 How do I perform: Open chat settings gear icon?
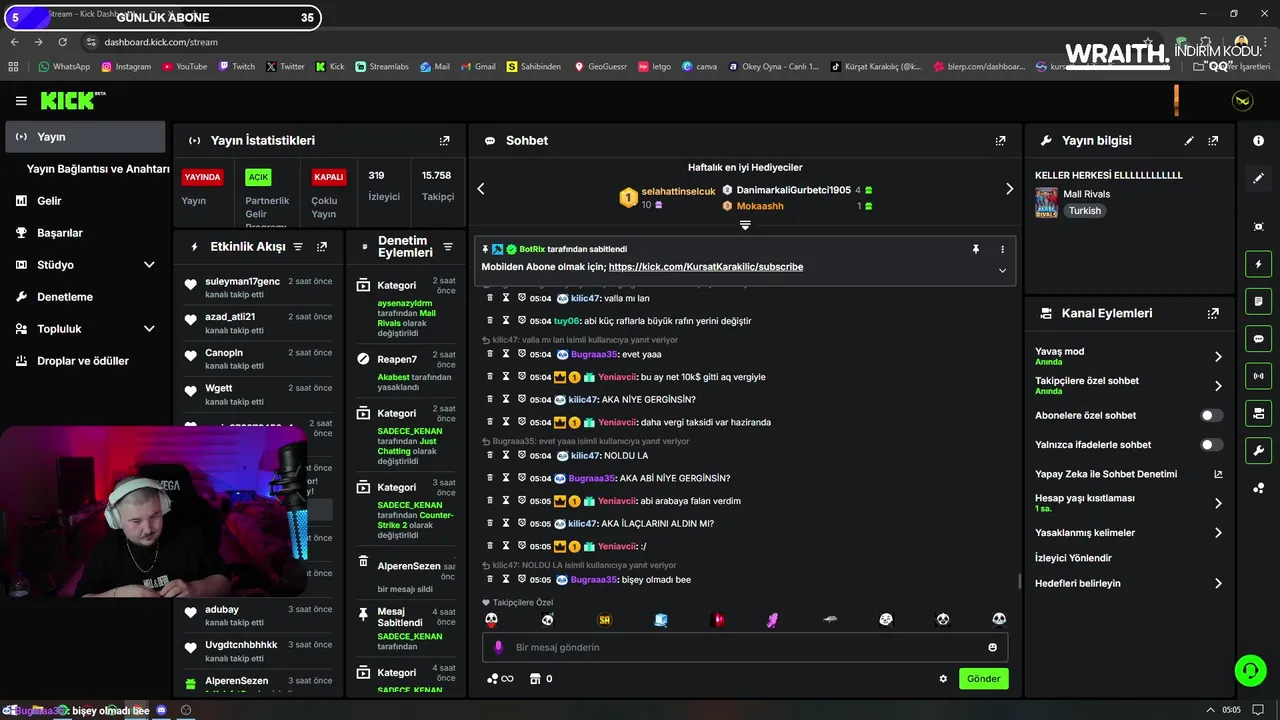coord(943,679)
